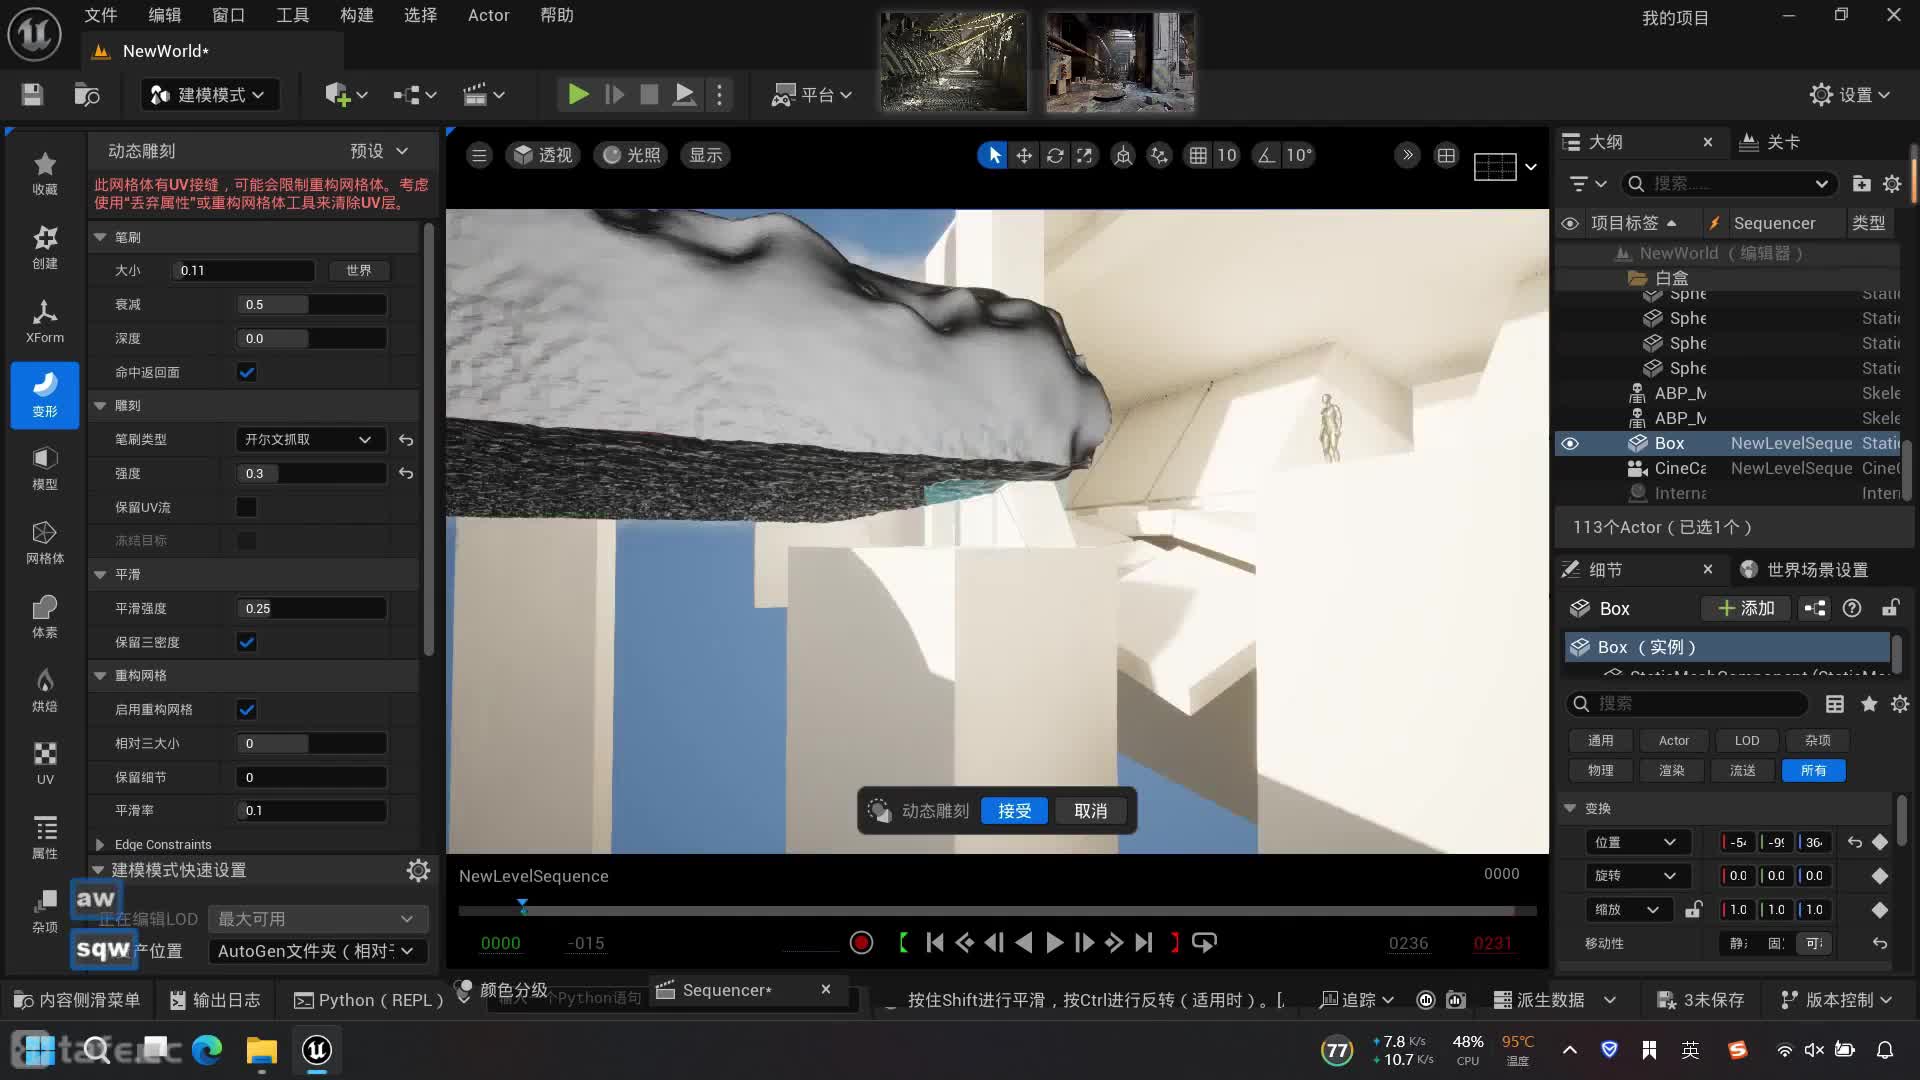
Task: Open the 烘焙 bake tool category
Action: pyautogui.click(x=45, y=690)
